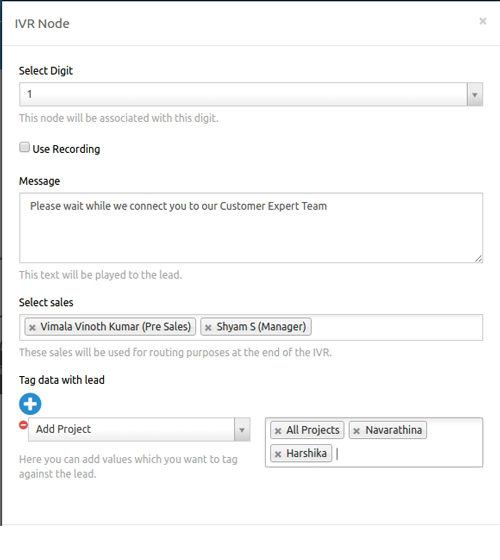Click the Vimala Vinoth Kumar tag label
The image size is (500, 560).
115,326
